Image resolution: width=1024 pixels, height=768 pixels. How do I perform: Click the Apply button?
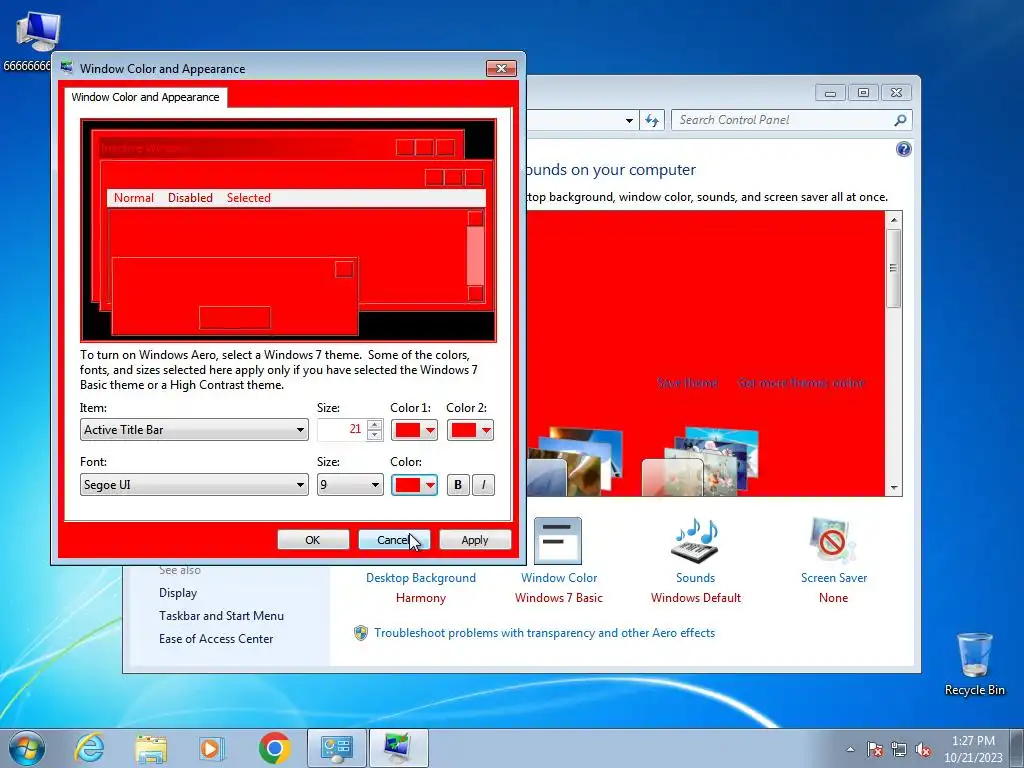click(x=475, y=540)
